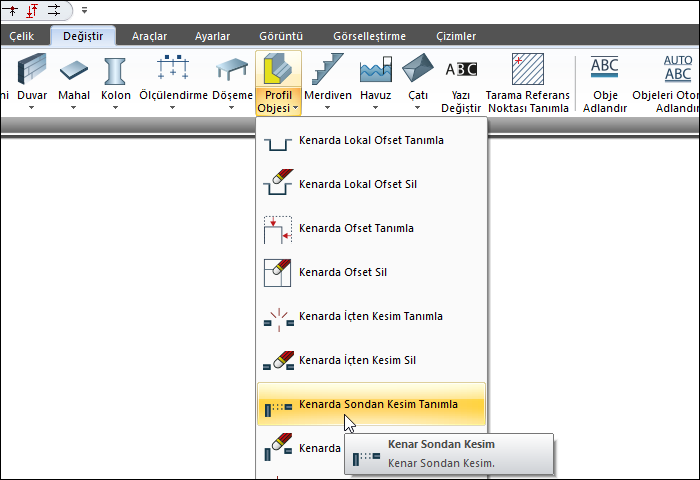
Task: Click the Merdiven stairs icon
Action: (x=328, y=69)
